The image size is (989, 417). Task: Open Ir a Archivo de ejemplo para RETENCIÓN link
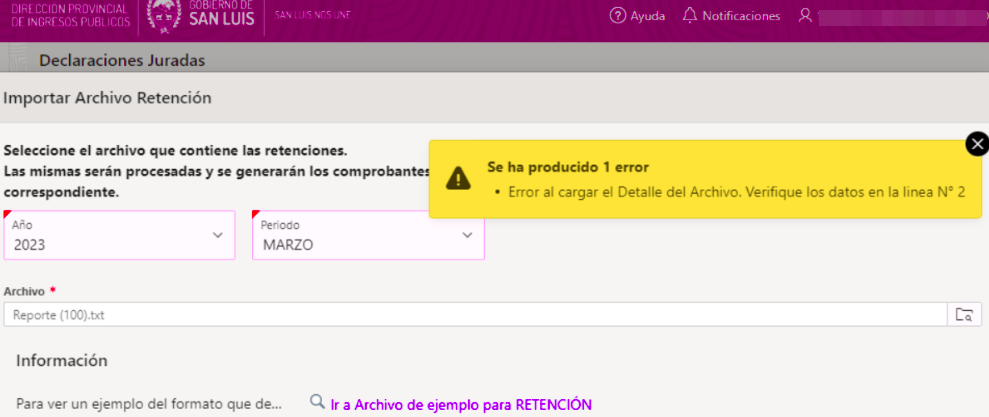(461, 404)
